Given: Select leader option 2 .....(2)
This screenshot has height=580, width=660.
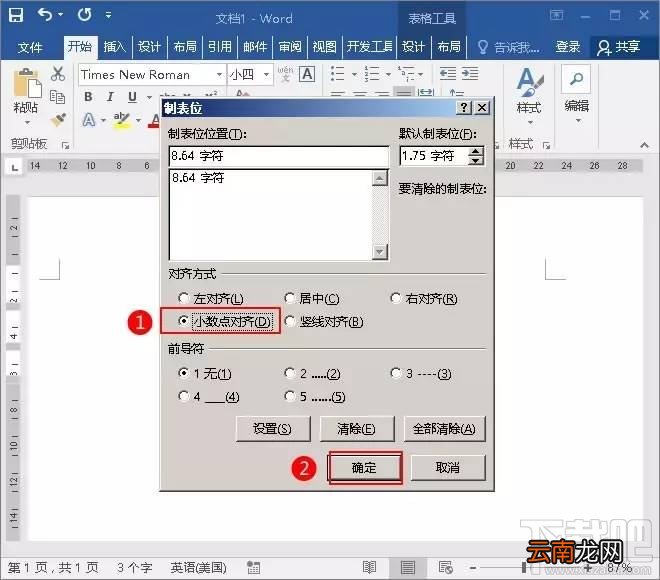Looking at the screenshot, I should [290, 373].
